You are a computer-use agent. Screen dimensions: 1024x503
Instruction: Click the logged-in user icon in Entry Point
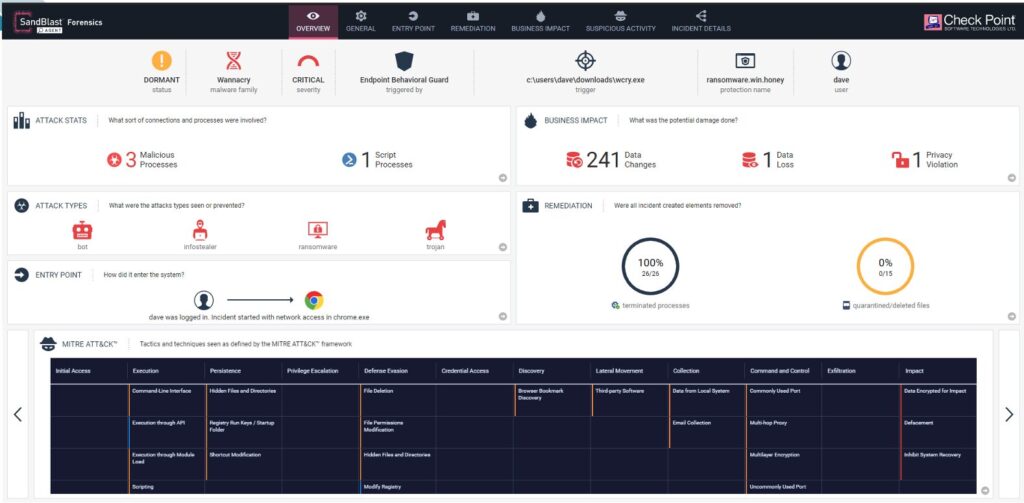(204, 300)
